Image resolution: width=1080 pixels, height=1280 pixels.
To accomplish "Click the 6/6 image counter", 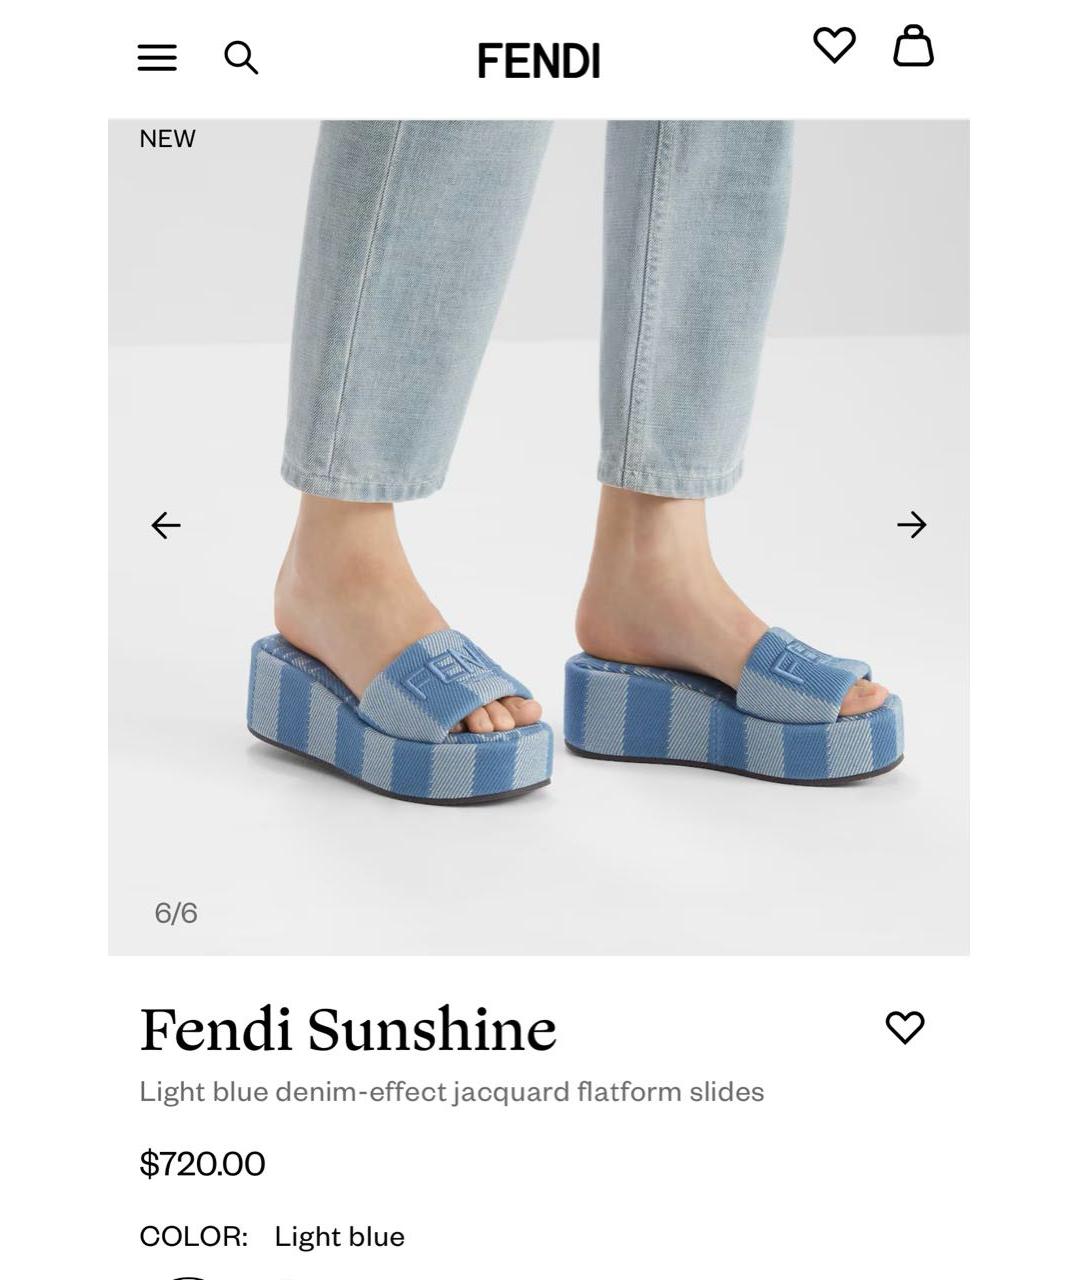I will 176,913.
